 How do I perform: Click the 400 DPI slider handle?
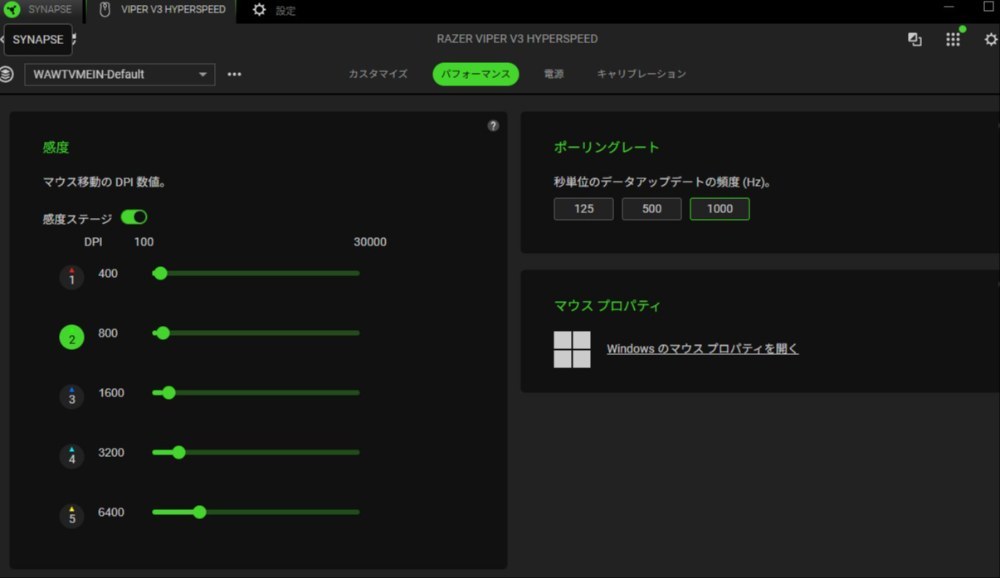pyautogui.click(x=160, y=273)
